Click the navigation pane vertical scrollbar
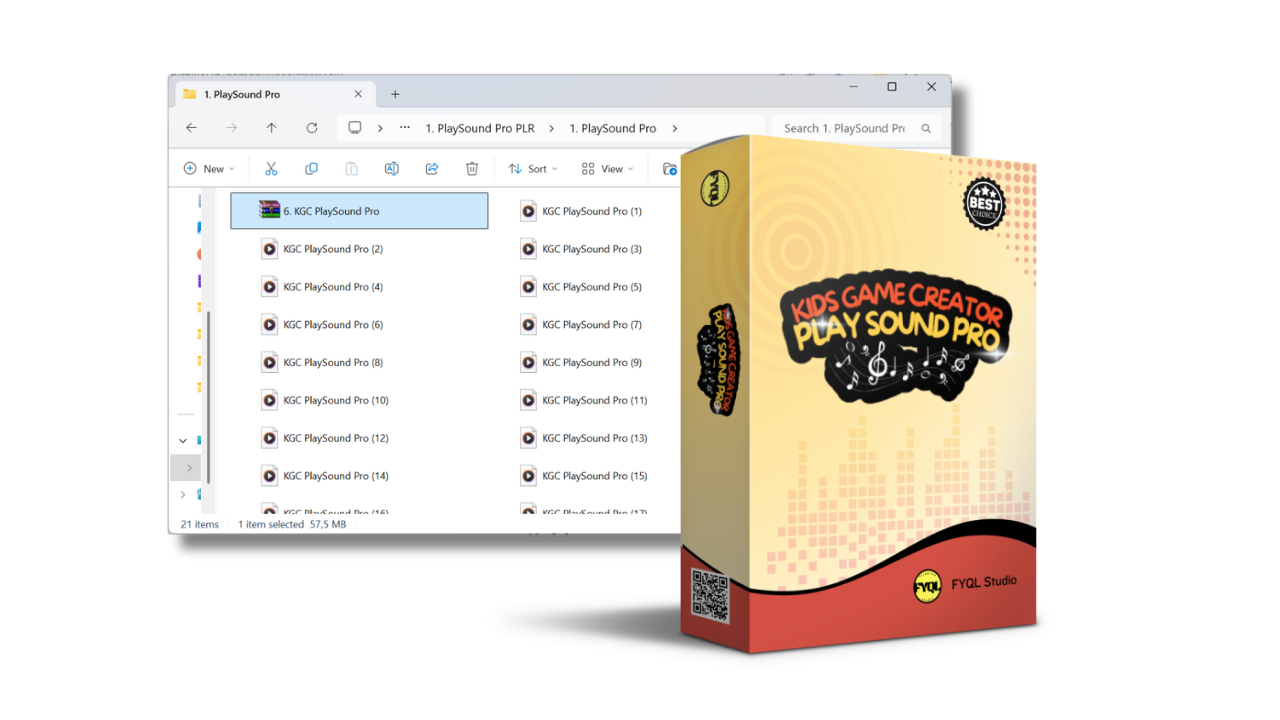 pos(210,396)
